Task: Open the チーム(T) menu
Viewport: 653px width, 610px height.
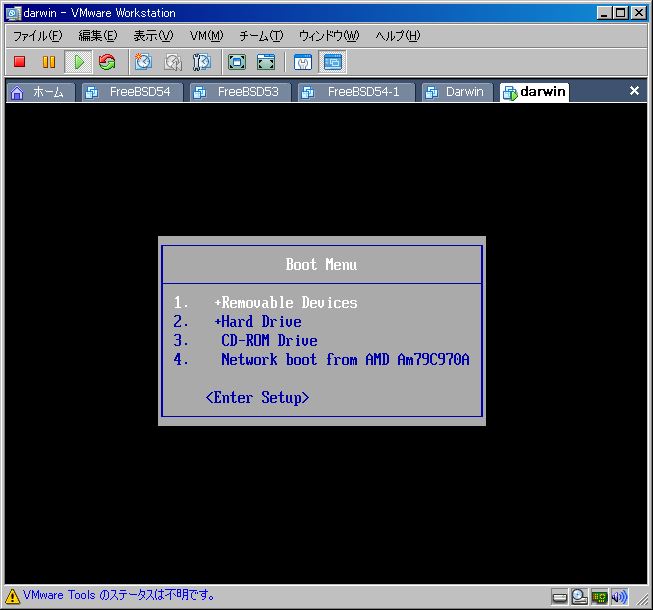Action: coord(261,36)
